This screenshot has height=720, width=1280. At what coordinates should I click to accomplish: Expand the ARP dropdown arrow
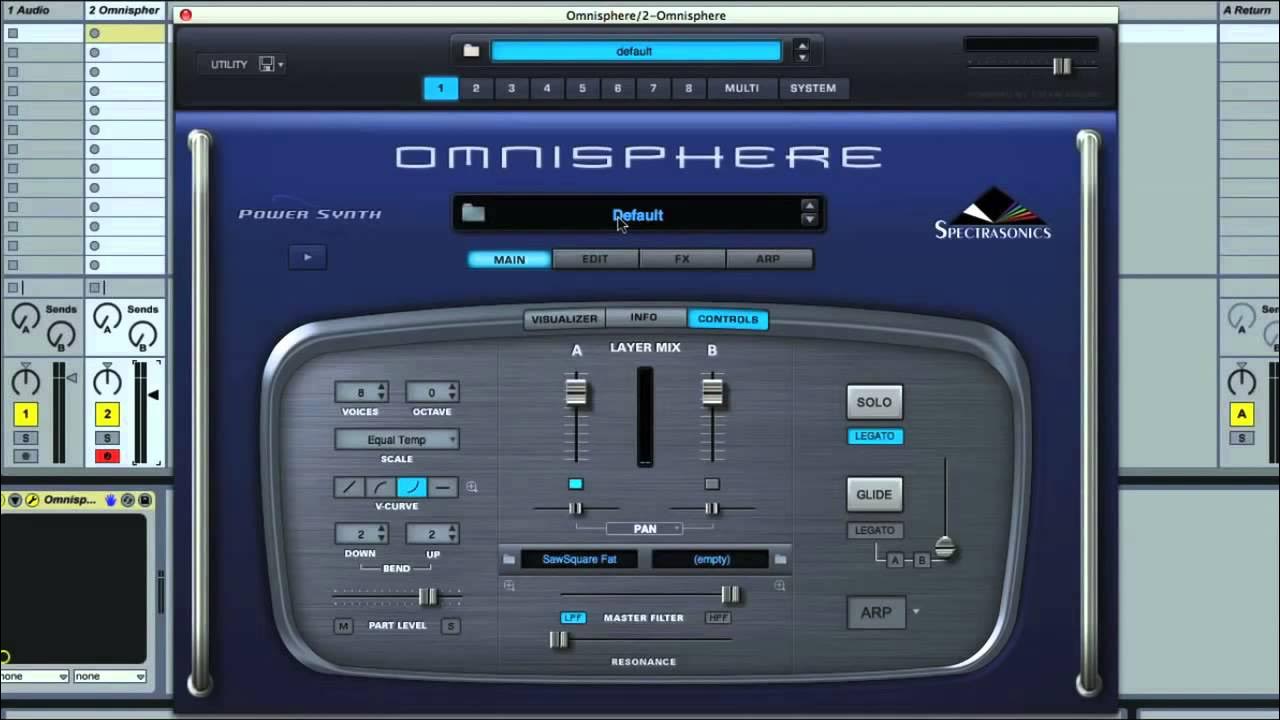(x=915, y=611)
